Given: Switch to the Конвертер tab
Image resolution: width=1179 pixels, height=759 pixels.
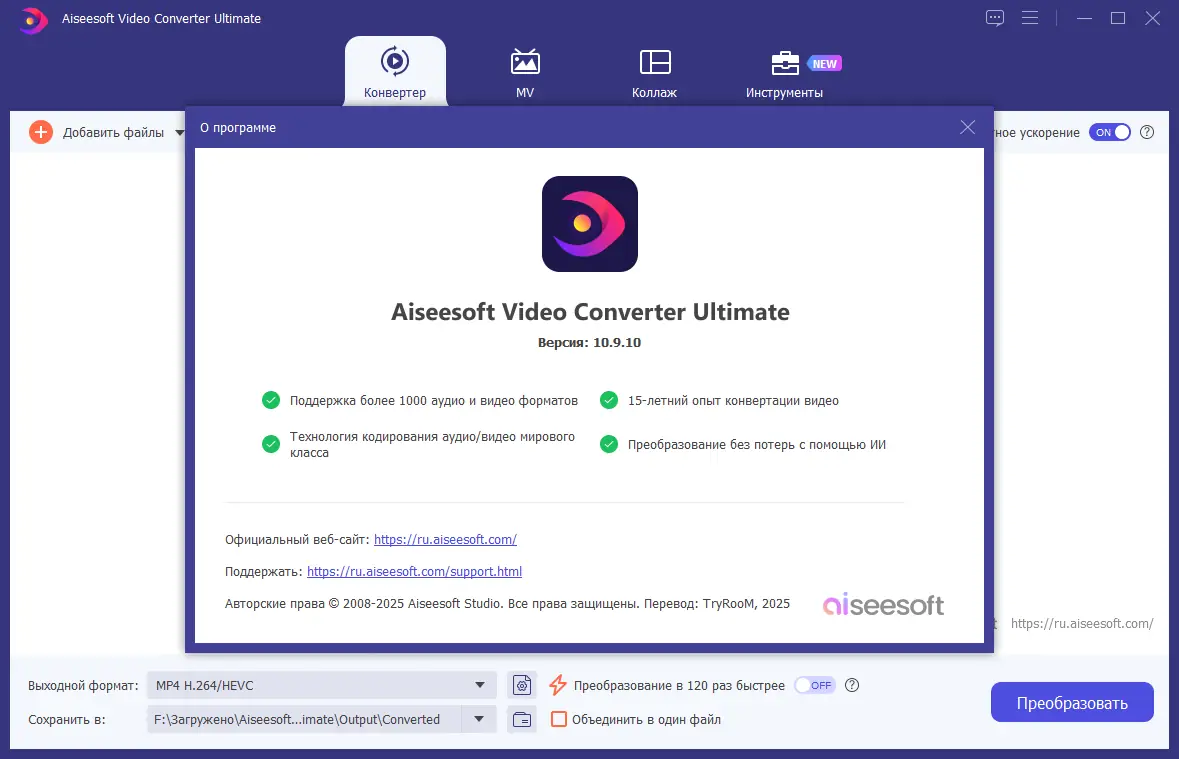Looking at the screenshot, I should click(x=395, y=72).
